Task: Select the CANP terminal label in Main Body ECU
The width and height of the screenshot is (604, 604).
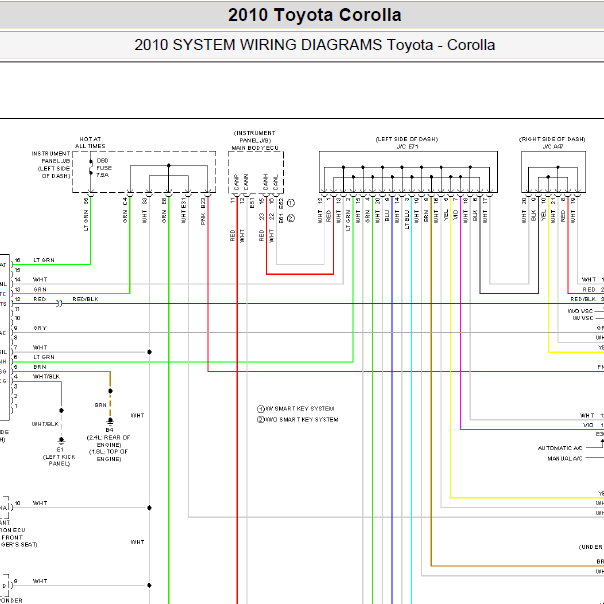Action: 237,182
